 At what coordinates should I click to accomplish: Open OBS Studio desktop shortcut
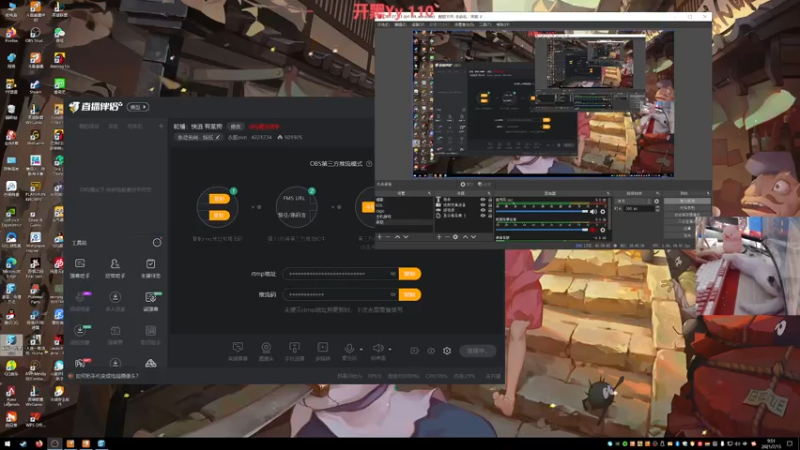pos(35,34)
